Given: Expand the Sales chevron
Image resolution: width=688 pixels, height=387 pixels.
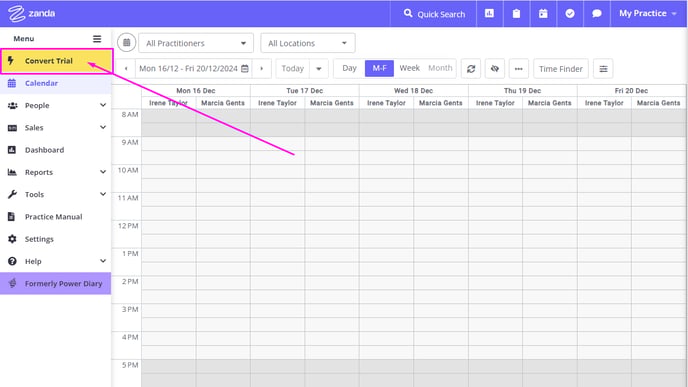Looking at the screenshot, I should 103,127.
